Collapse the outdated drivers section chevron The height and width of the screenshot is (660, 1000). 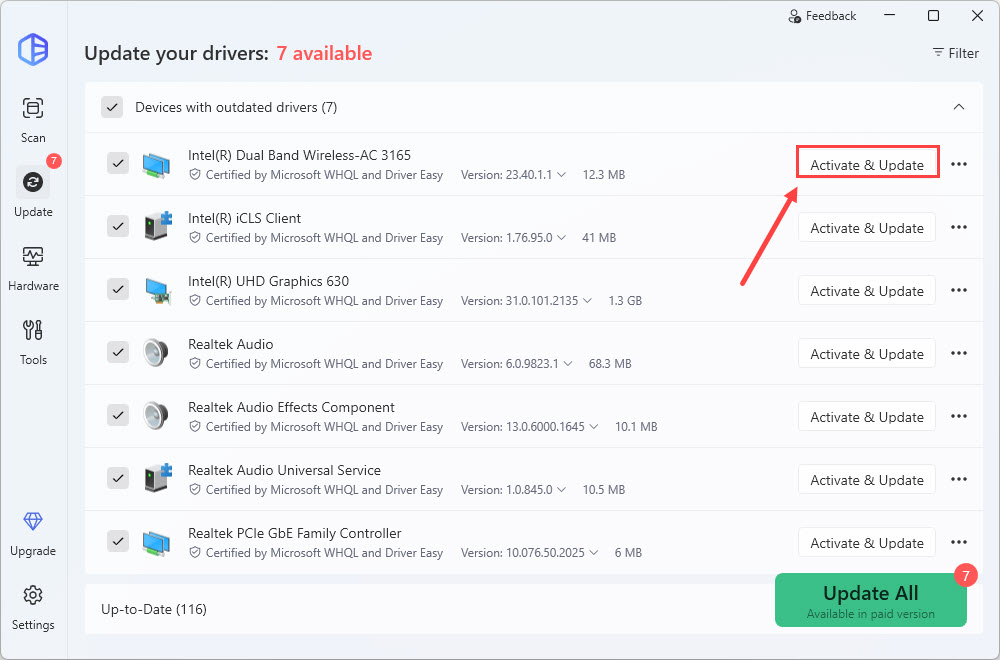[x=958, y=107]
